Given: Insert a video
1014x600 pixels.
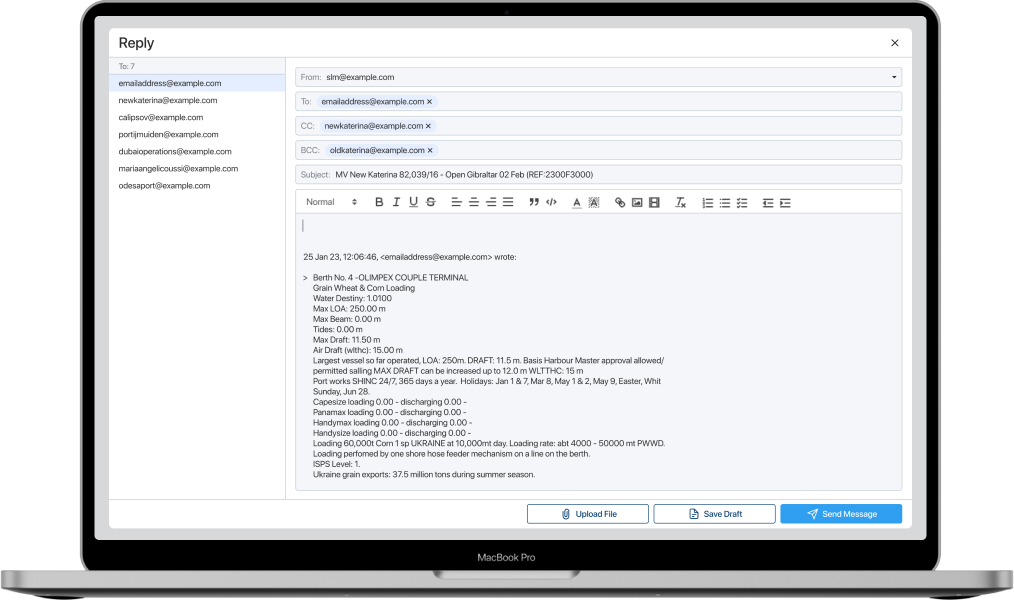Looking at the screenshot, I should pyautogui.click(x=654, y=202).
